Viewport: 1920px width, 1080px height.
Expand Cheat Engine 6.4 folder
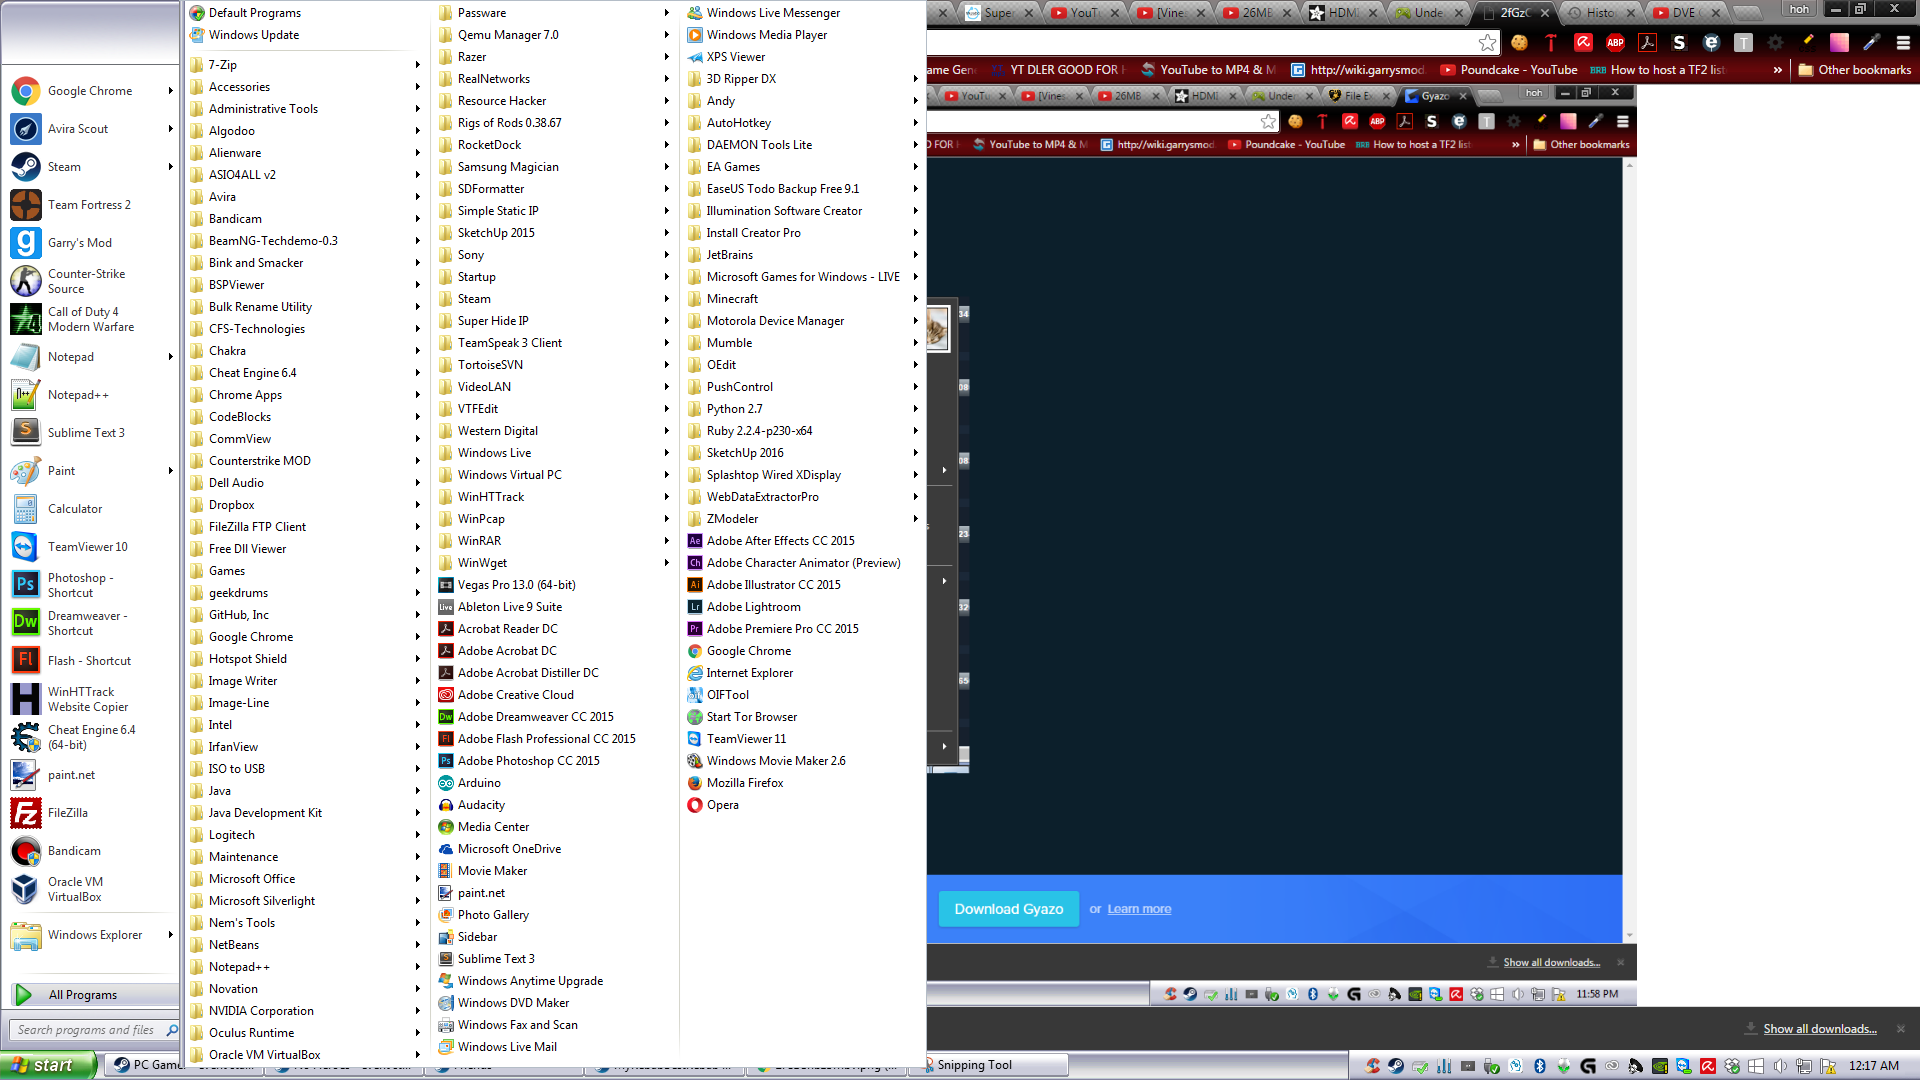(x=305, y=373)
